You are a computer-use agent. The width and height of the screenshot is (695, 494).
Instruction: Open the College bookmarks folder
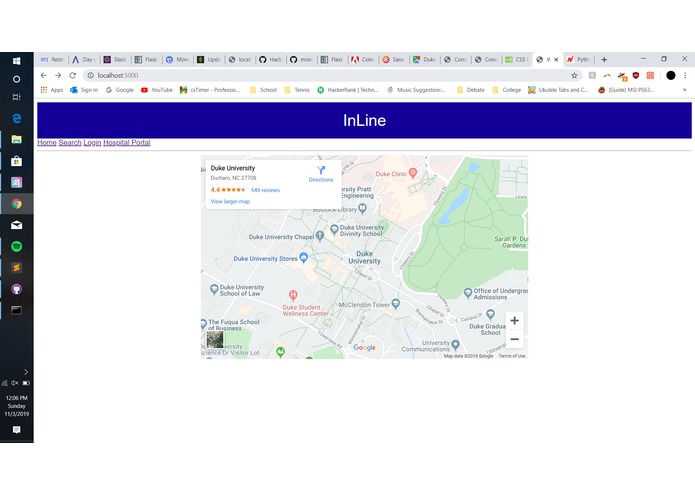(507, 90)
